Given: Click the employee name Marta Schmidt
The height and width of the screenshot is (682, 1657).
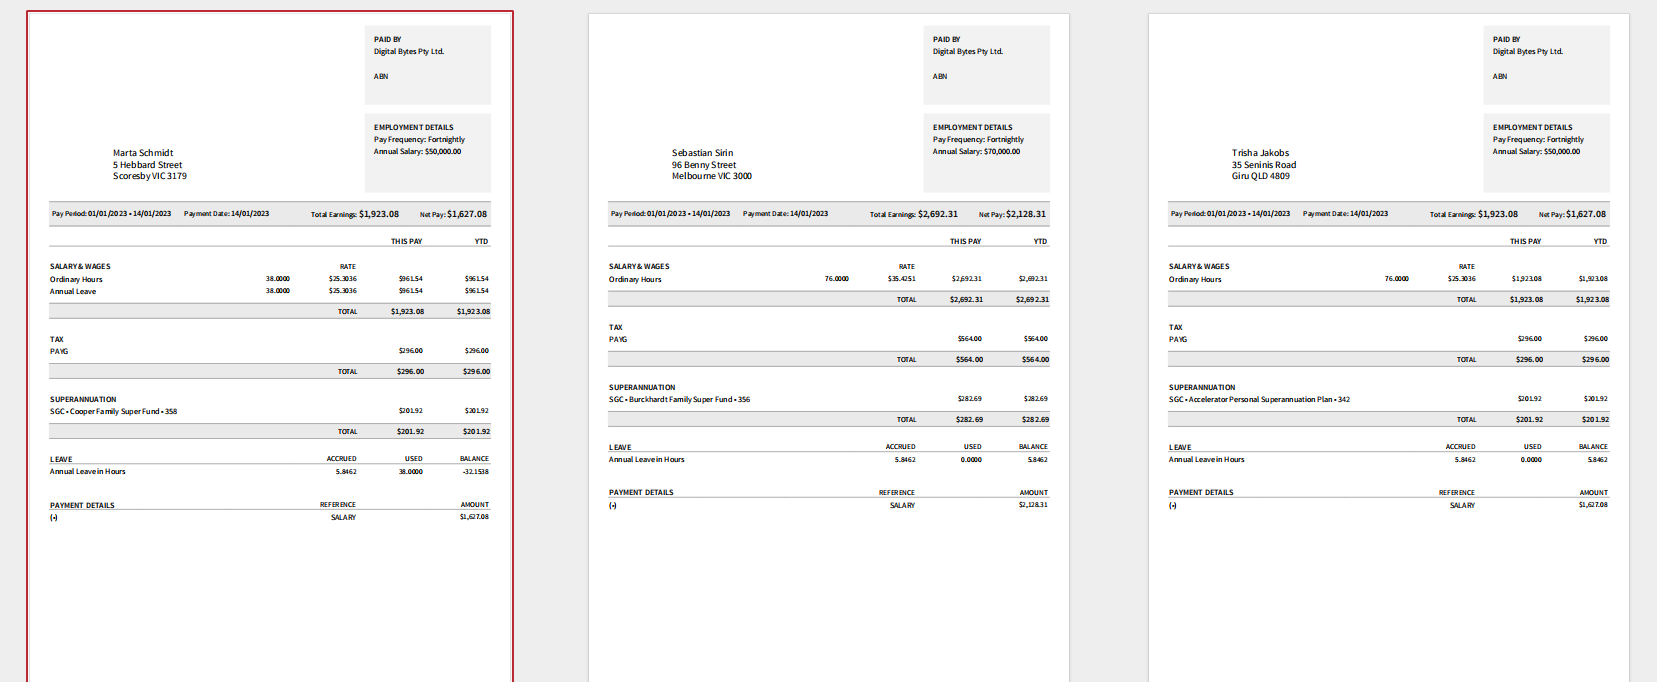Looking at the screenshot, I should (x=143, y=153).
